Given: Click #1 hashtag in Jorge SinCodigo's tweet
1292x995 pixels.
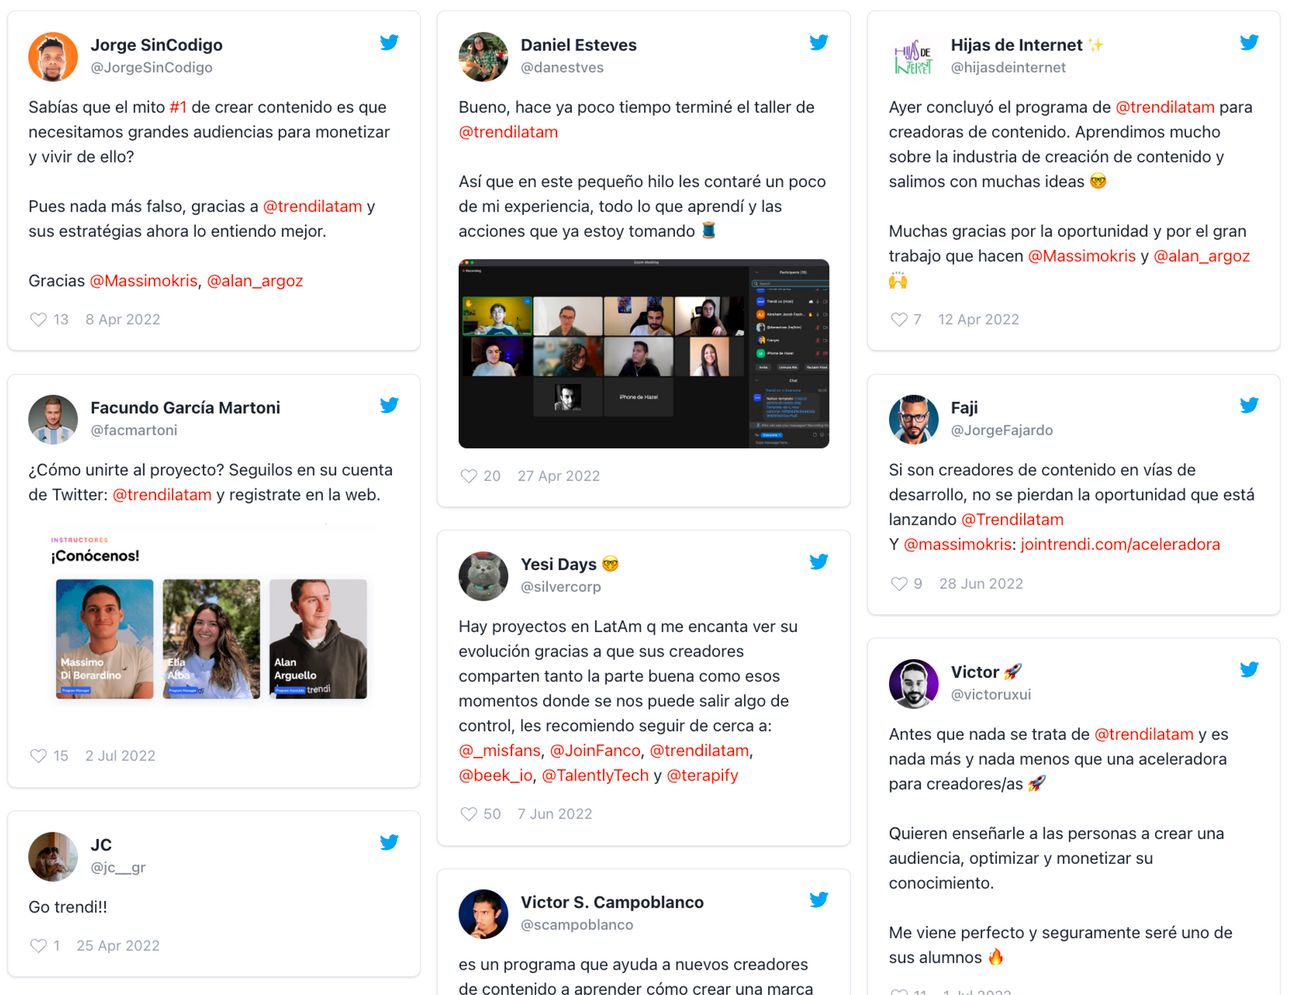Looking at the screenshot, I should (x=178, y=107).
